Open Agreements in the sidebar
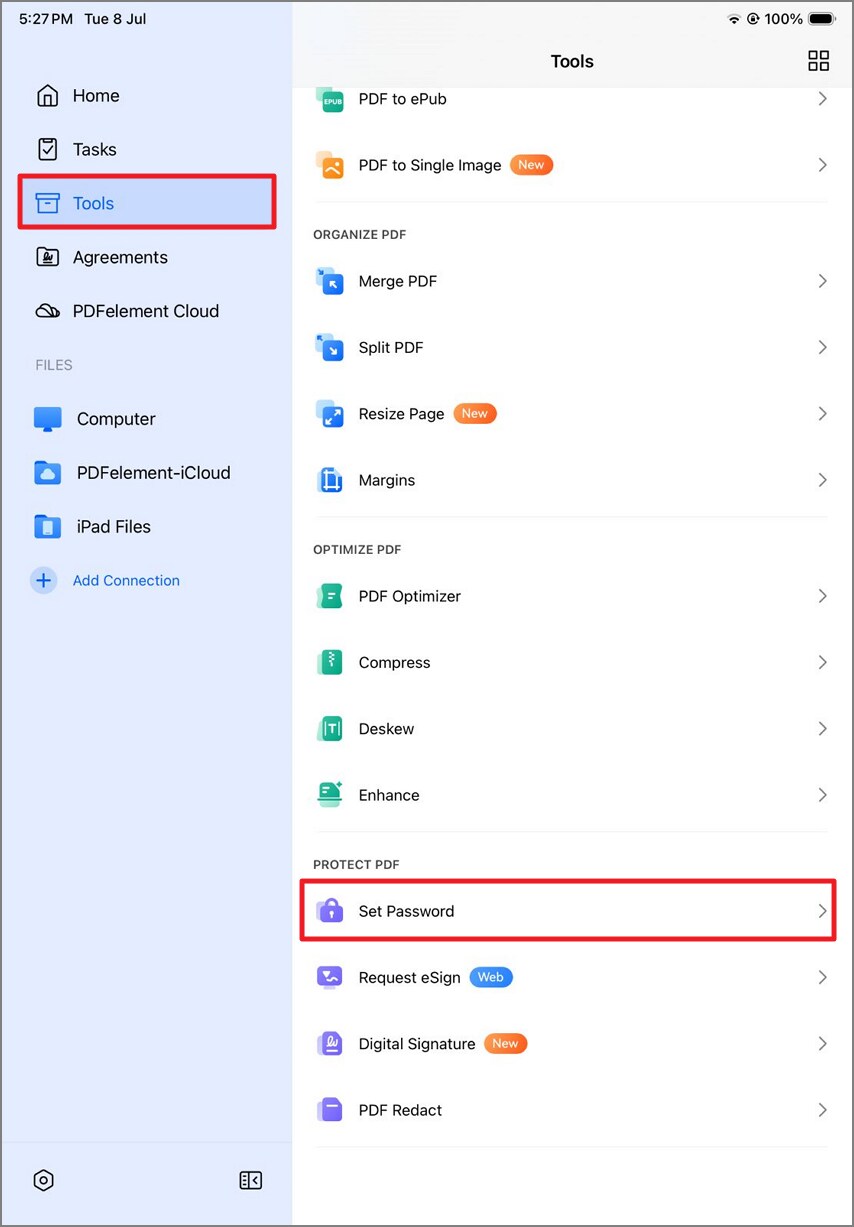Screen dimensions: 854x1227 coord(120,257)
